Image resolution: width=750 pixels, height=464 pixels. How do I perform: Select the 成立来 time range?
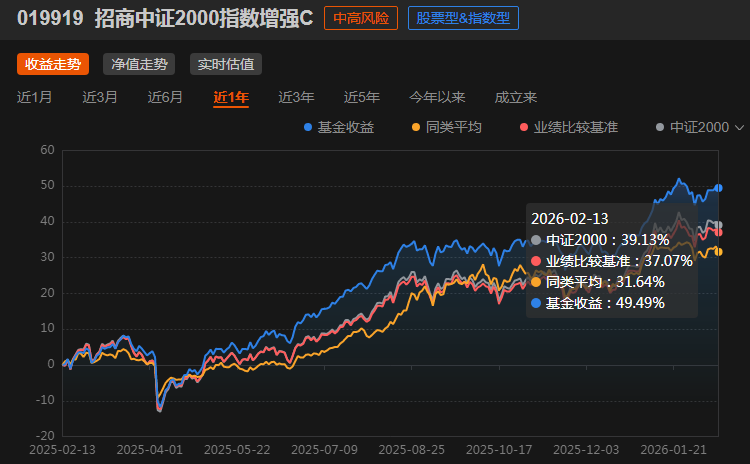click(516, 98)
